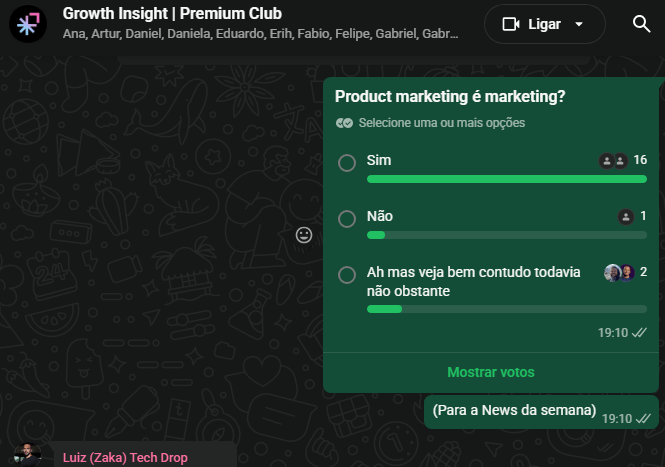Image resolution: width=665 pixels, height=467 pixels.
Task: Check the 'Ah mas veja bem' poll option
Action: point(347,274)
